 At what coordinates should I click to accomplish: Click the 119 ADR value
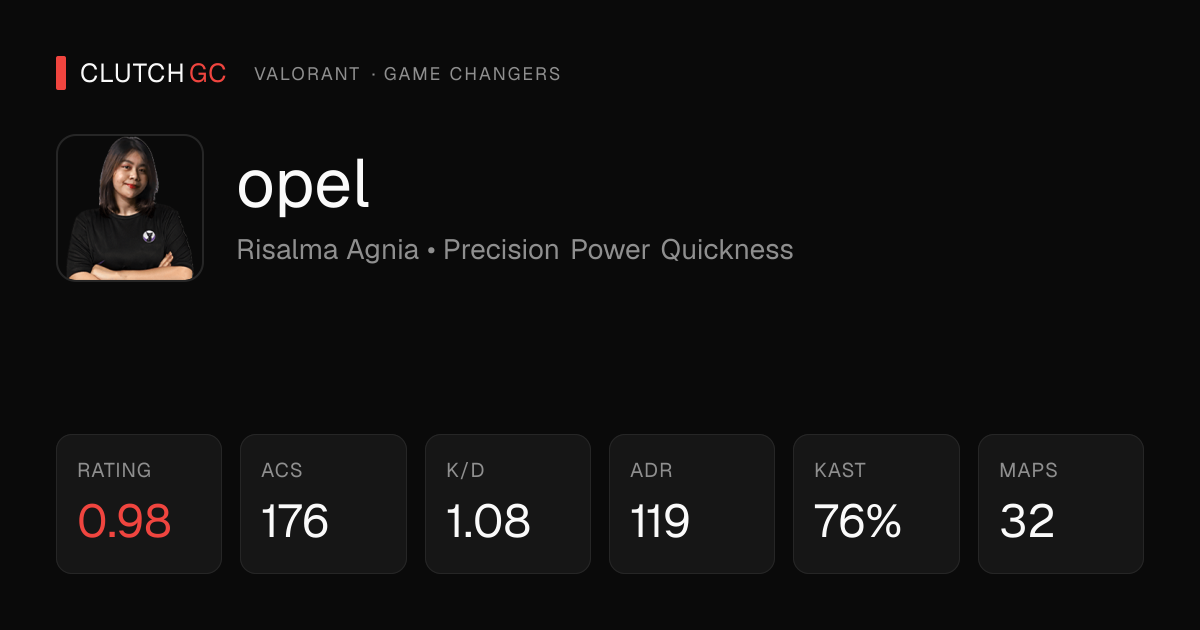pos(660,521)
